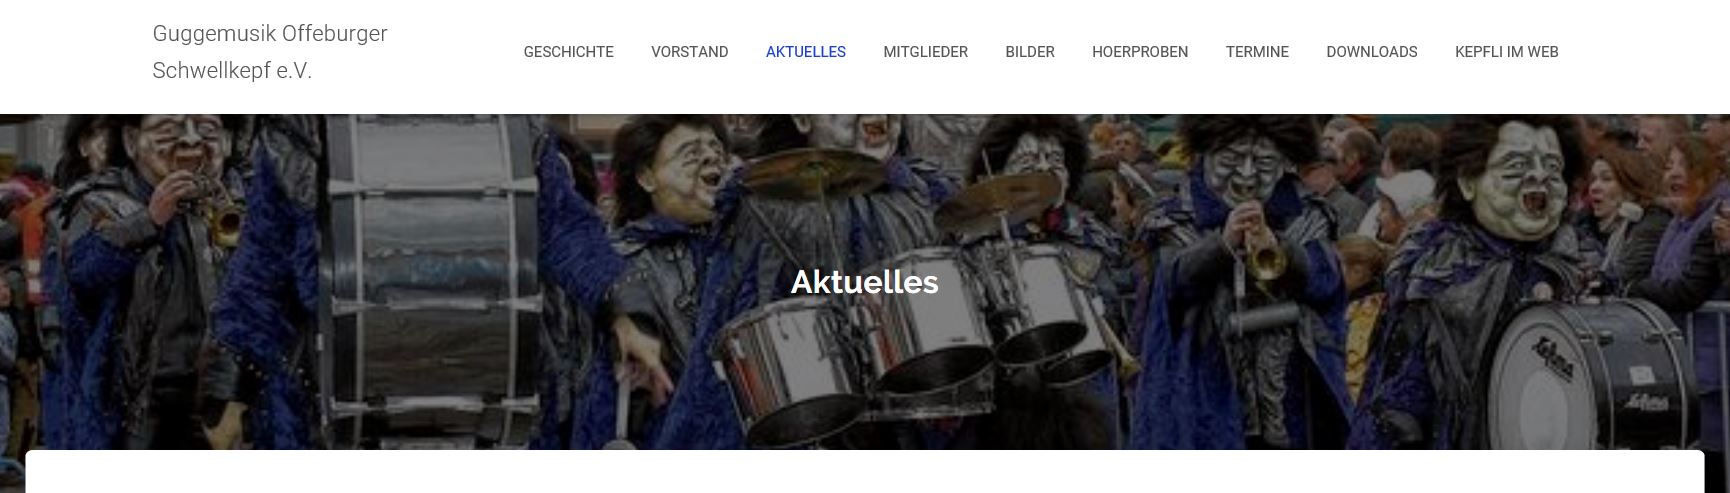The height and width of the screenshot is (493, 1730).
Task: Open the MITGLIEDER navigation link
Action: [926, 52]
